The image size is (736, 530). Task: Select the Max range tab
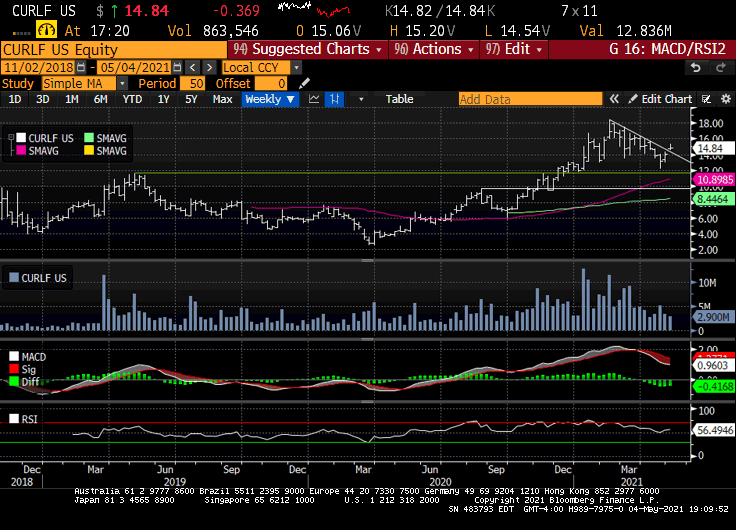pos(222,99)
